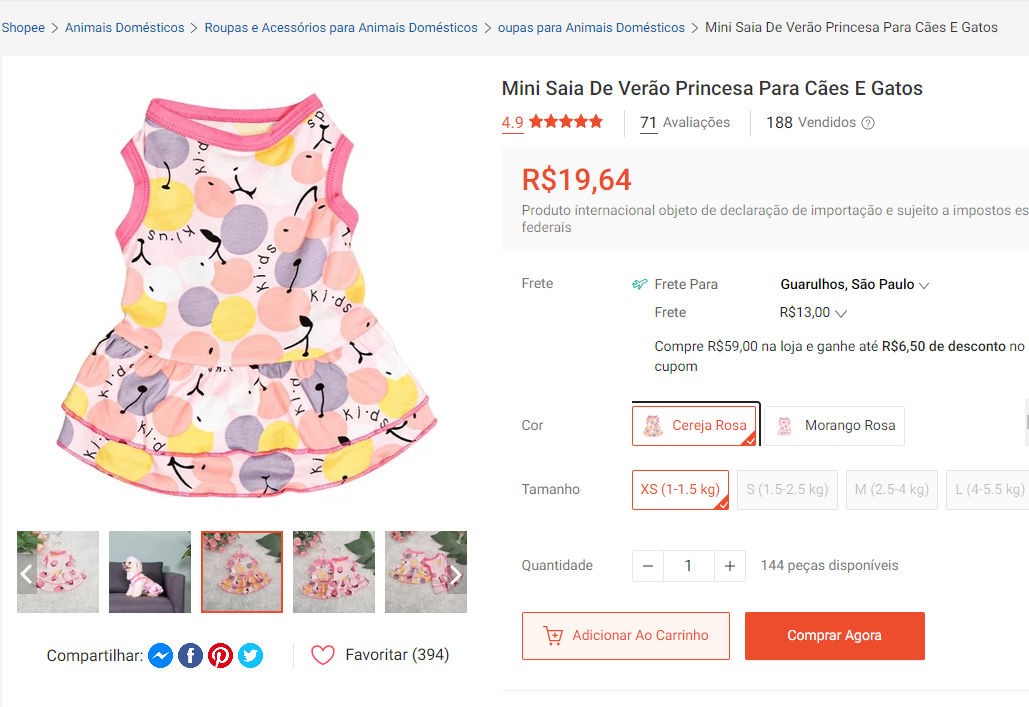1029x707 pixels.
Task: Show next product thumbnails
Action: (455, 574)
